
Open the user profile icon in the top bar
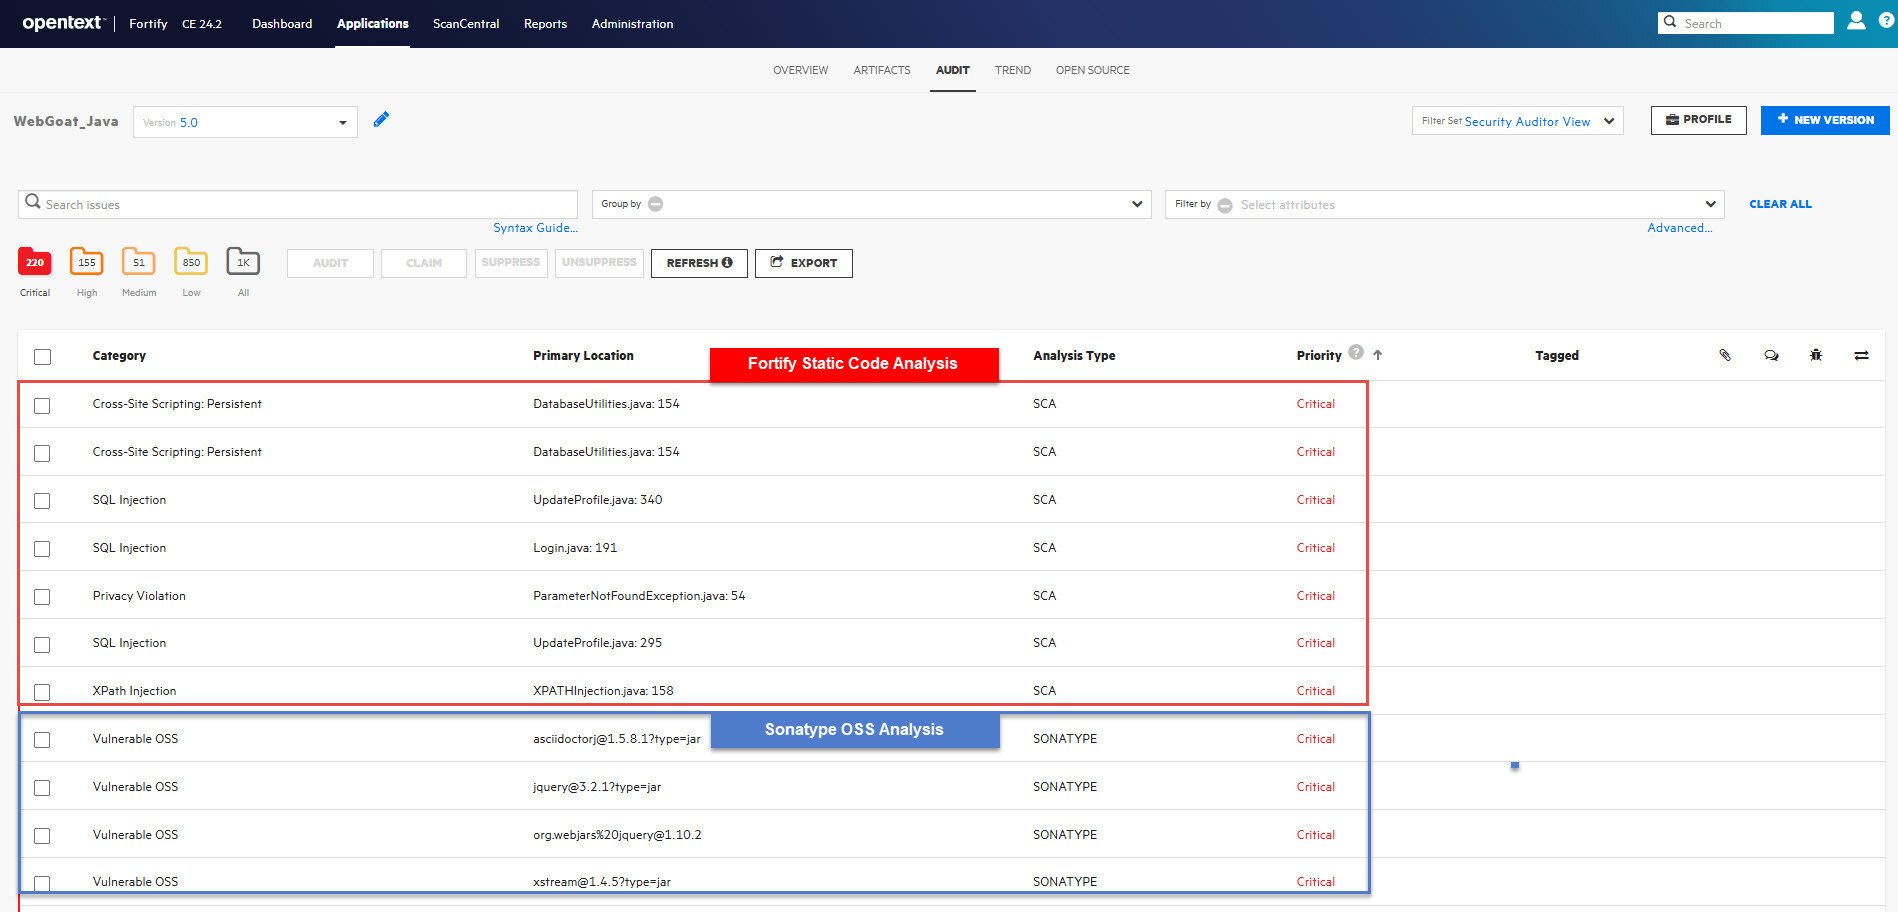tap(1855, 20)
